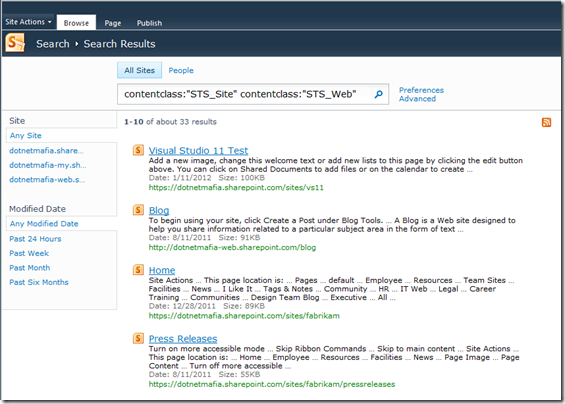Filter results by Past Week
Viewport: 565px width, 404px height.
pyautogui.click(x=29, y=253)
